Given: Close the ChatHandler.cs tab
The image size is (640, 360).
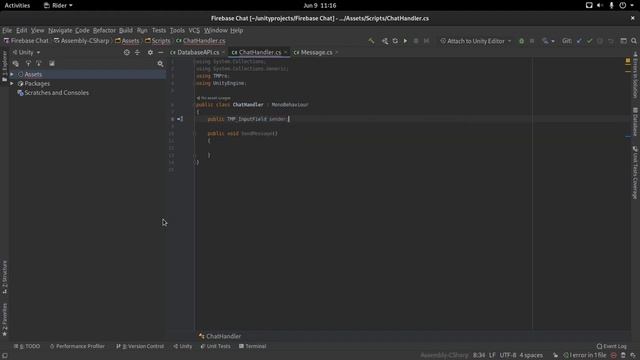Looking at the screenshot, I should click(285, 52).
